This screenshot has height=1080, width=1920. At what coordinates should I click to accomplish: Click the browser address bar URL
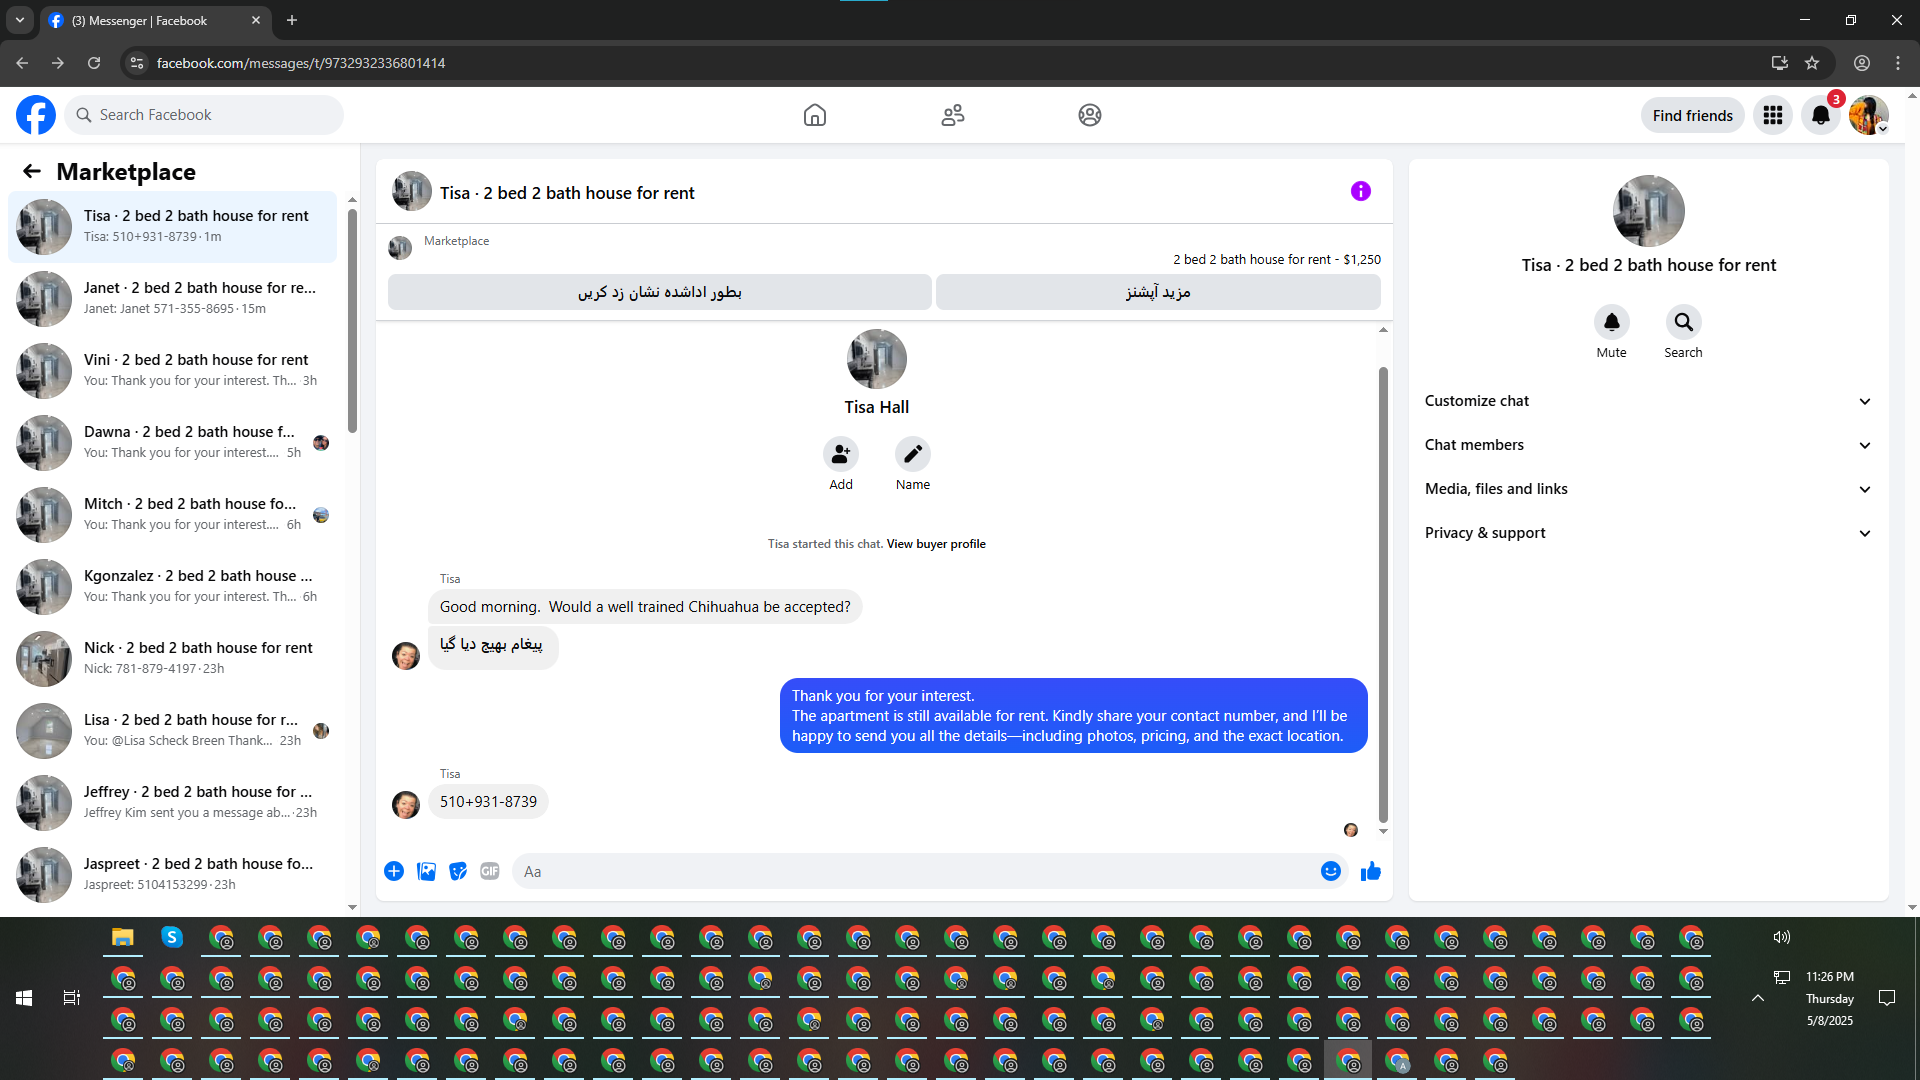click(301, 63)
